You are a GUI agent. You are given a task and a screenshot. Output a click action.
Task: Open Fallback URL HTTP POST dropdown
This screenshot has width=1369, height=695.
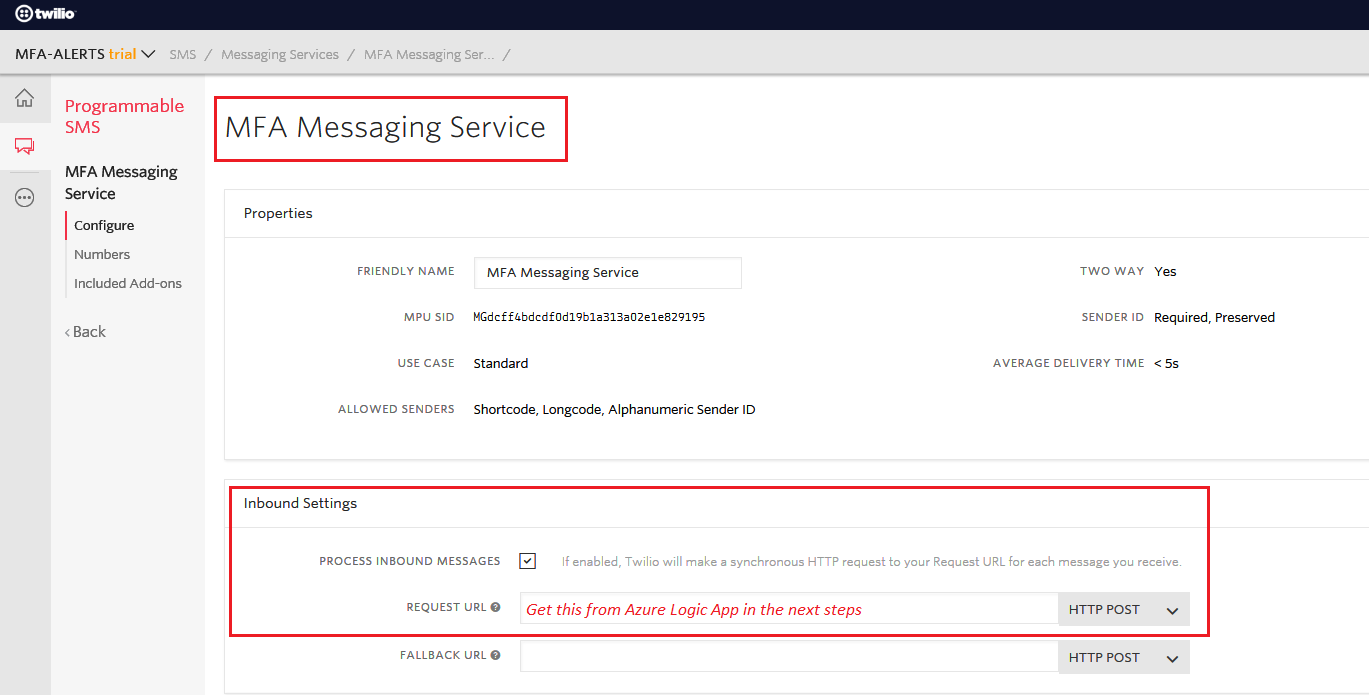(1124, 657)
